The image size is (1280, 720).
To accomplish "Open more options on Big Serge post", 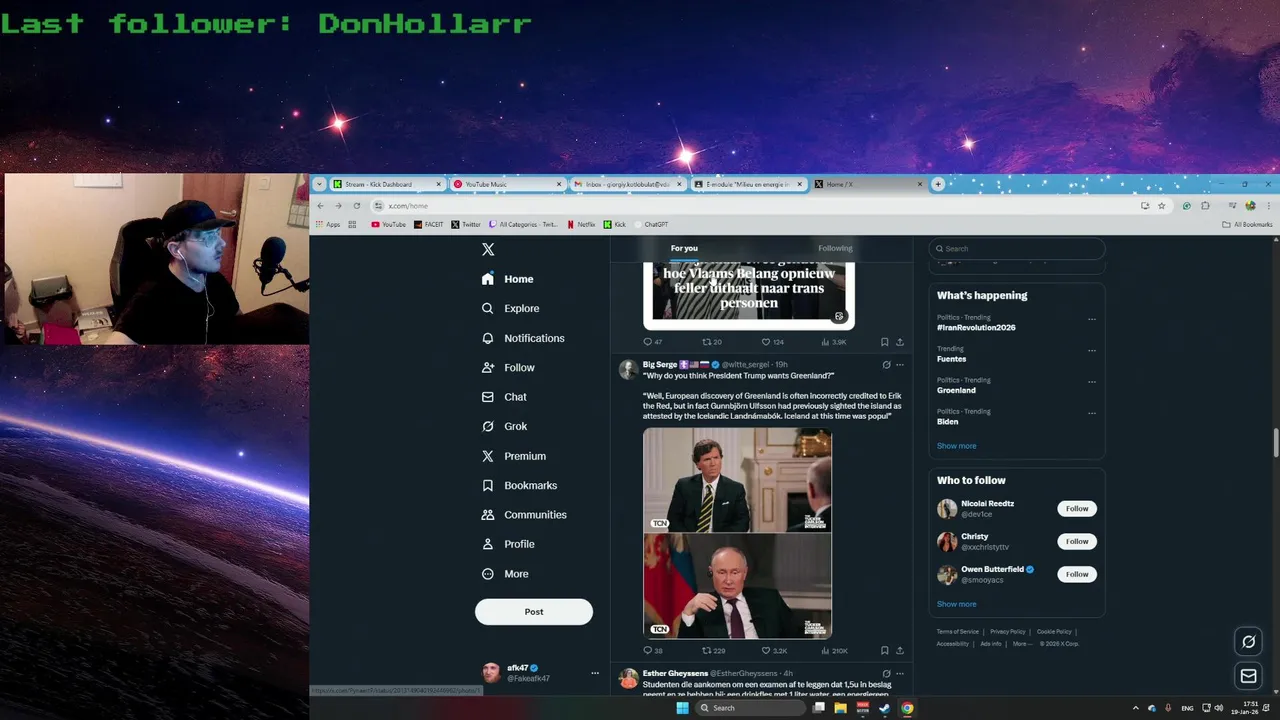I will 900,365.
